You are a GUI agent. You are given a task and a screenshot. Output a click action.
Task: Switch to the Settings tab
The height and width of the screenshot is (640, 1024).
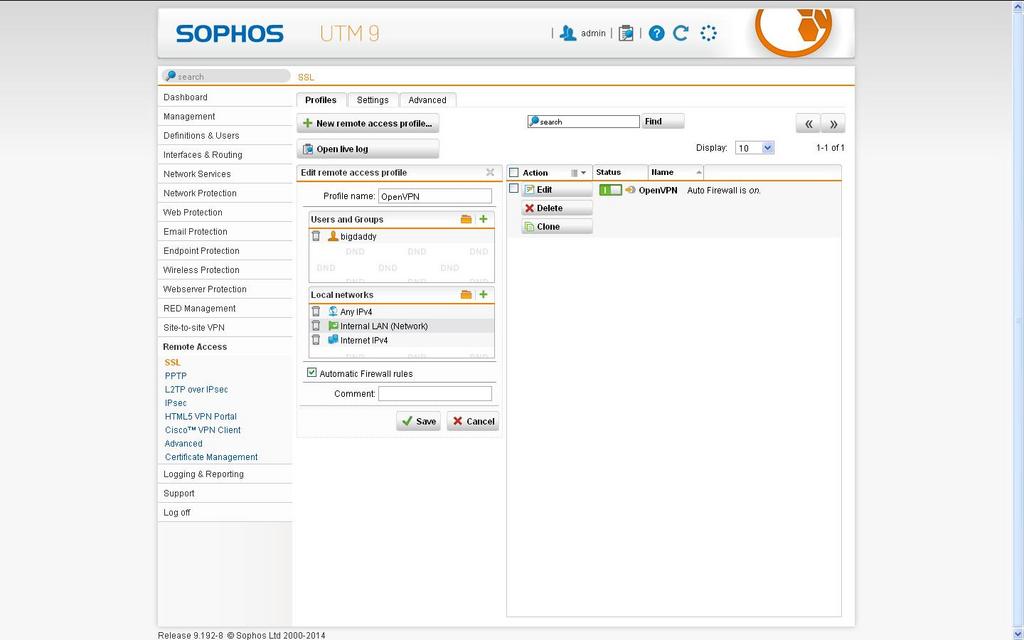click(x=372, y=100)
